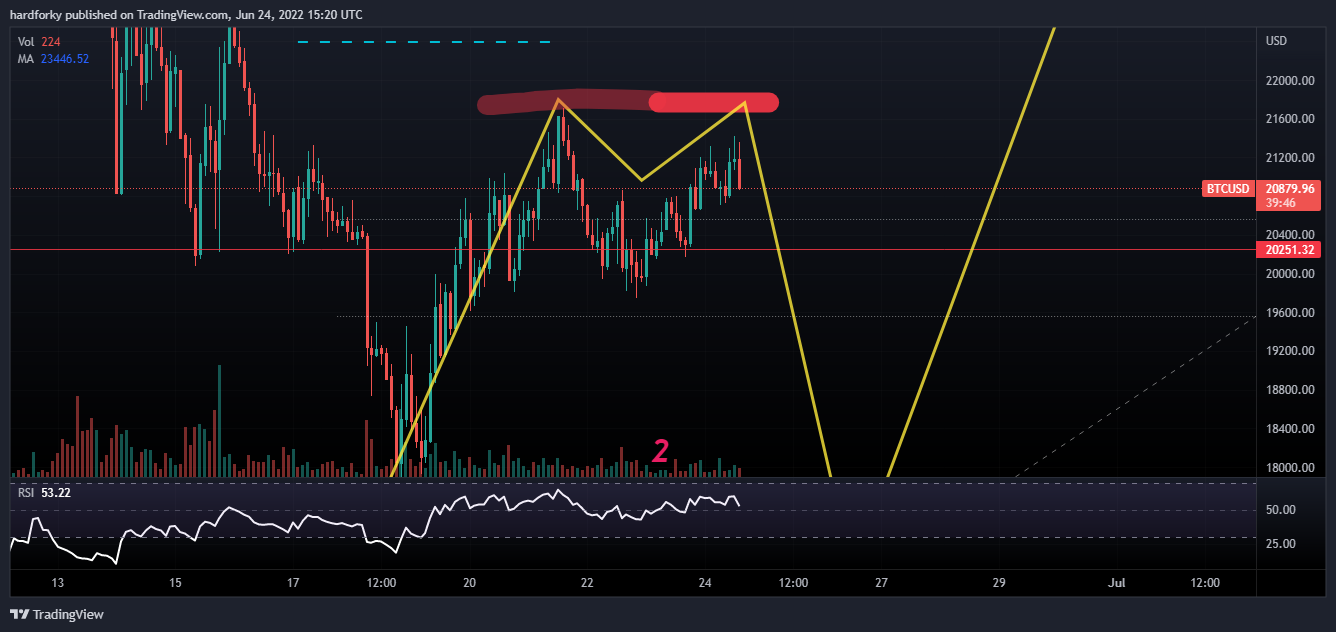Click the 22000.00 price axis label
Screen dimensions: 1336x632
click(1291, 81)
